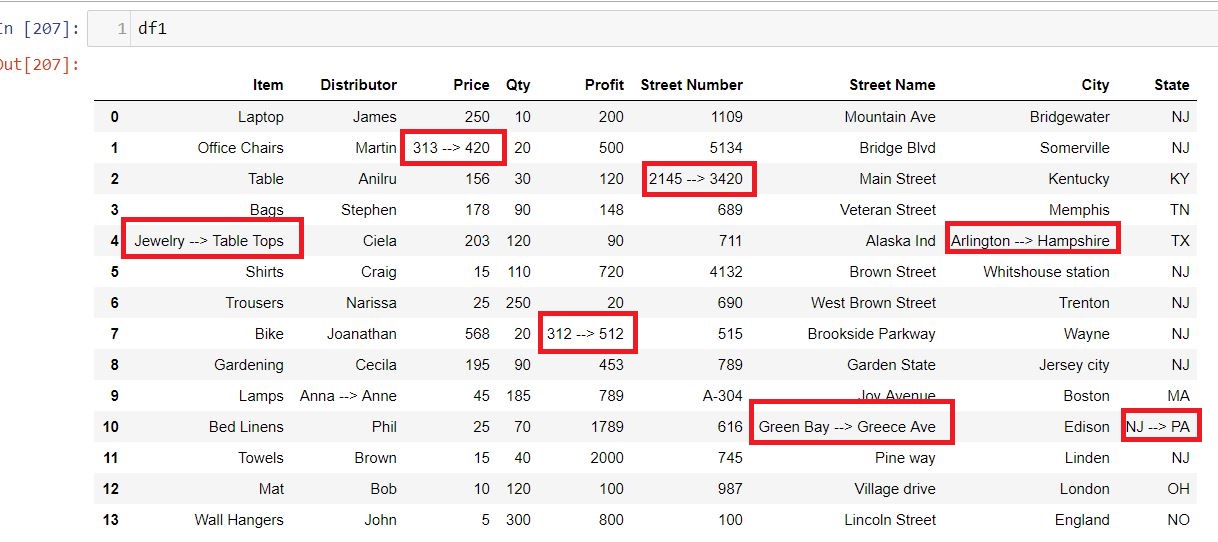The image size is (1218, 542).
Task: Select the In [207] prompt label
Action: coord(40,29)
